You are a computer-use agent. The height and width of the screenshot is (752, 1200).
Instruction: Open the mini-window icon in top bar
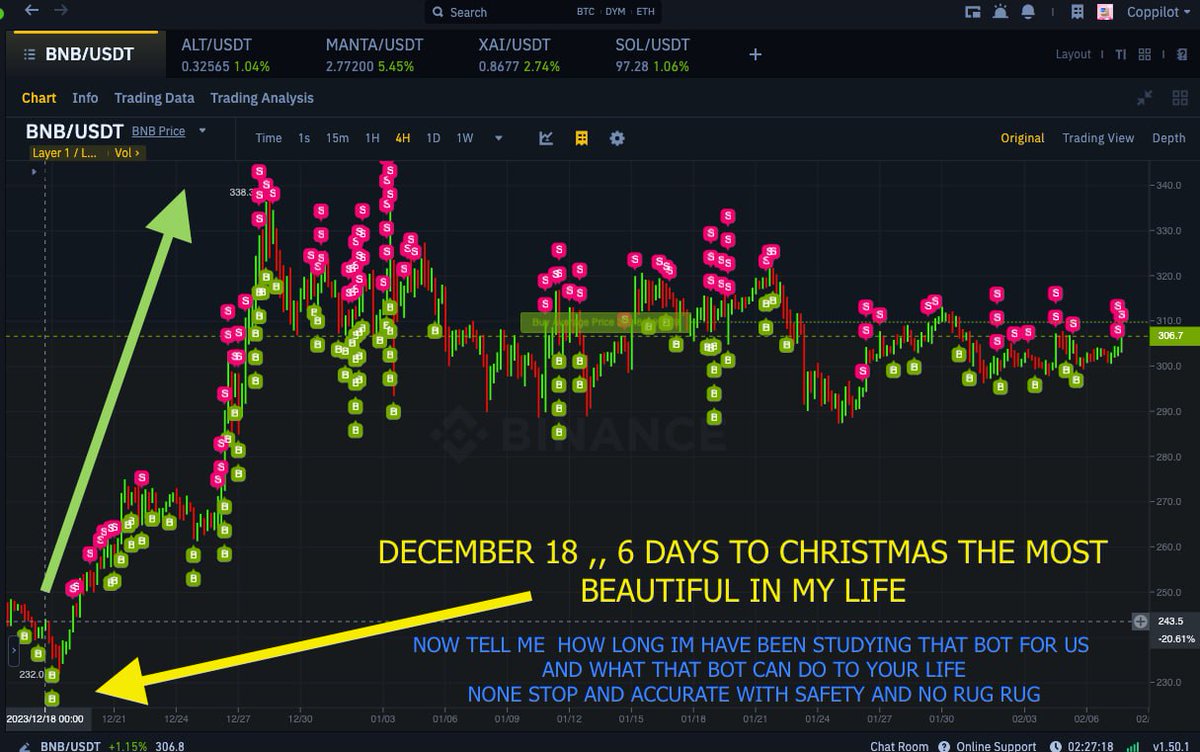pyautogui.click(x=972, y=12)
